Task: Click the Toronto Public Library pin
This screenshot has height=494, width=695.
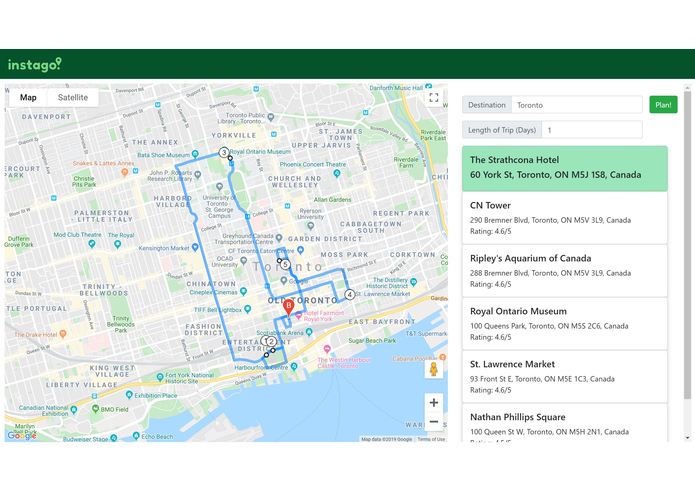Action: (x=271, y=117)
